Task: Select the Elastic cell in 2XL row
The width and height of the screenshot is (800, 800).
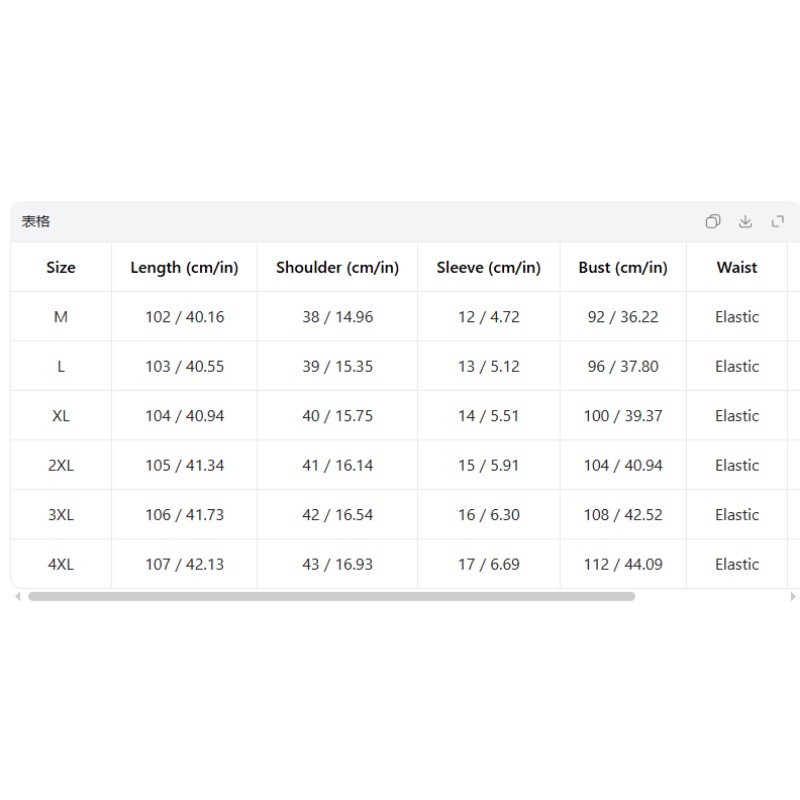Action: tap(737, 465)
